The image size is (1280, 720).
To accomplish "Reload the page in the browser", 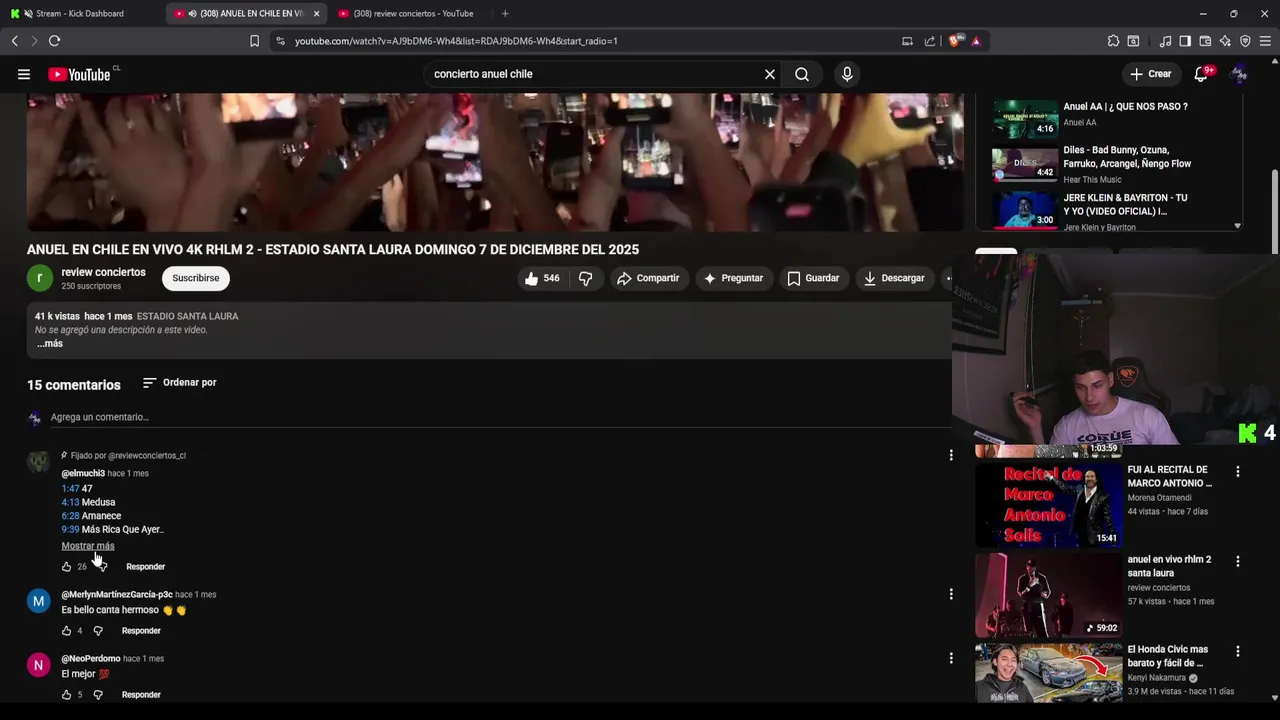I will coord(54,41).
